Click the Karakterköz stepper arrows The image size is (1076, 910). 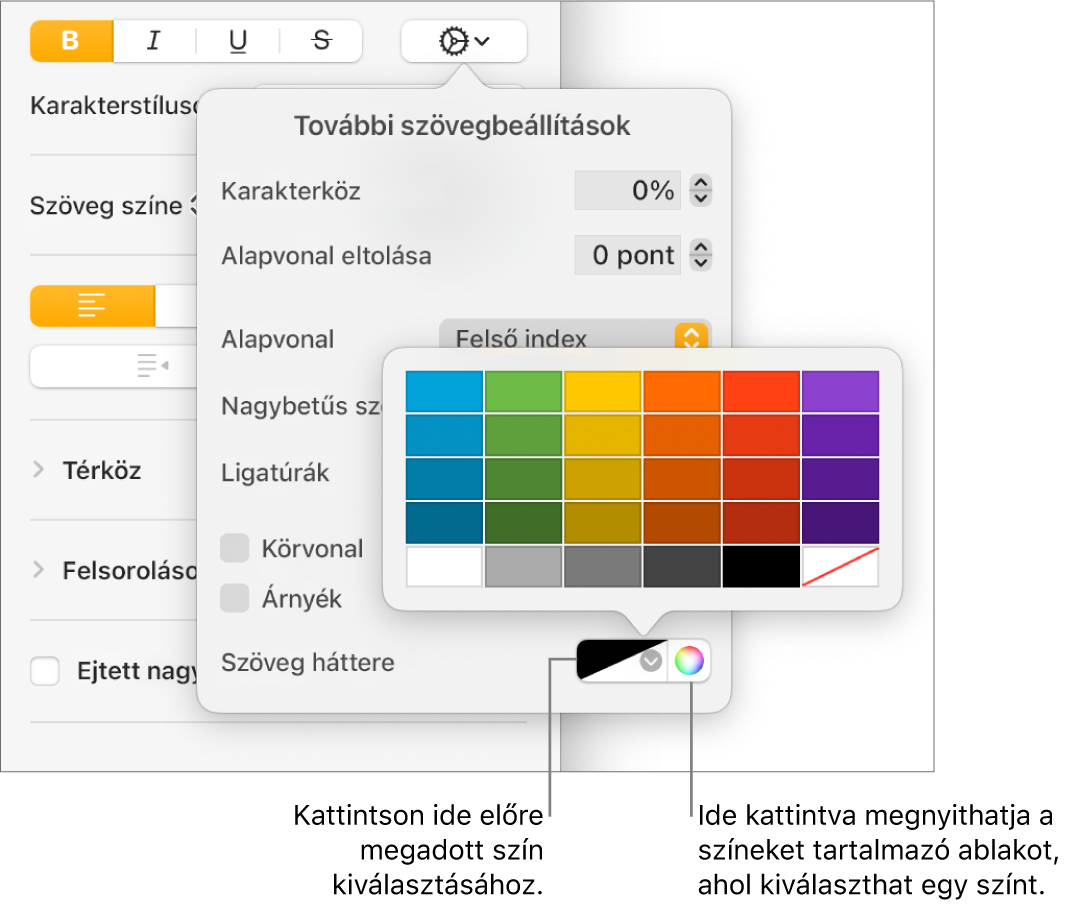[x=700, y=190]
